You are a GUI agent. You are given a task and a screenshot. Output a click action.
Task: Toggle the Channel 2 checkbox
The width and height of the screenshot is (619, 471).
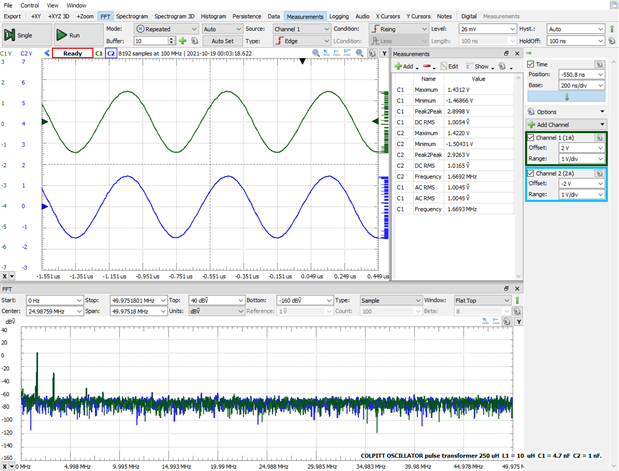coord(530,174)
